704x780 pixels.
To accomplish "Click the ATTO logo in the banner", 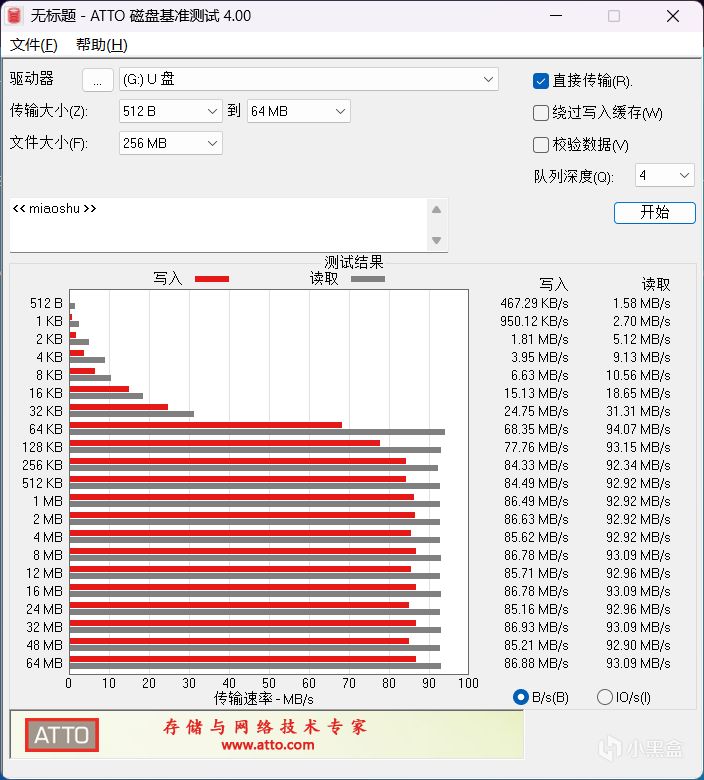I will pyautogui.click(x=62, y=735).
